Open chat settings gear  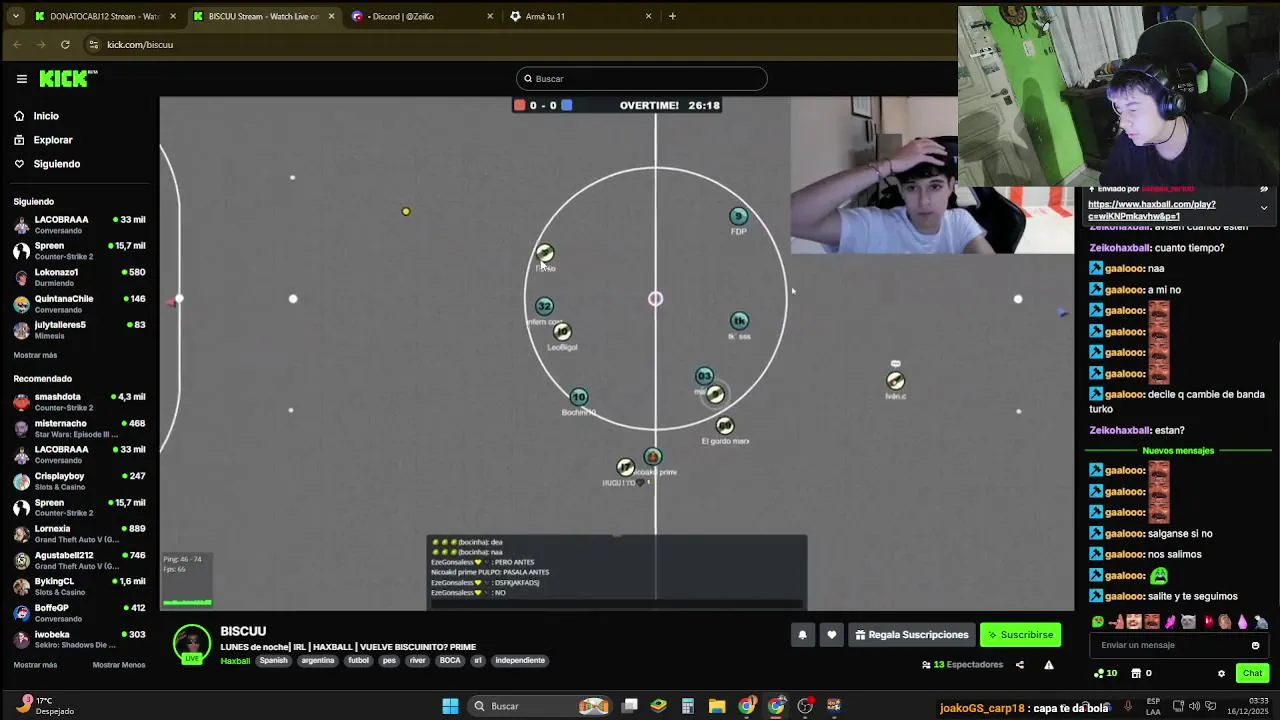1221,673
